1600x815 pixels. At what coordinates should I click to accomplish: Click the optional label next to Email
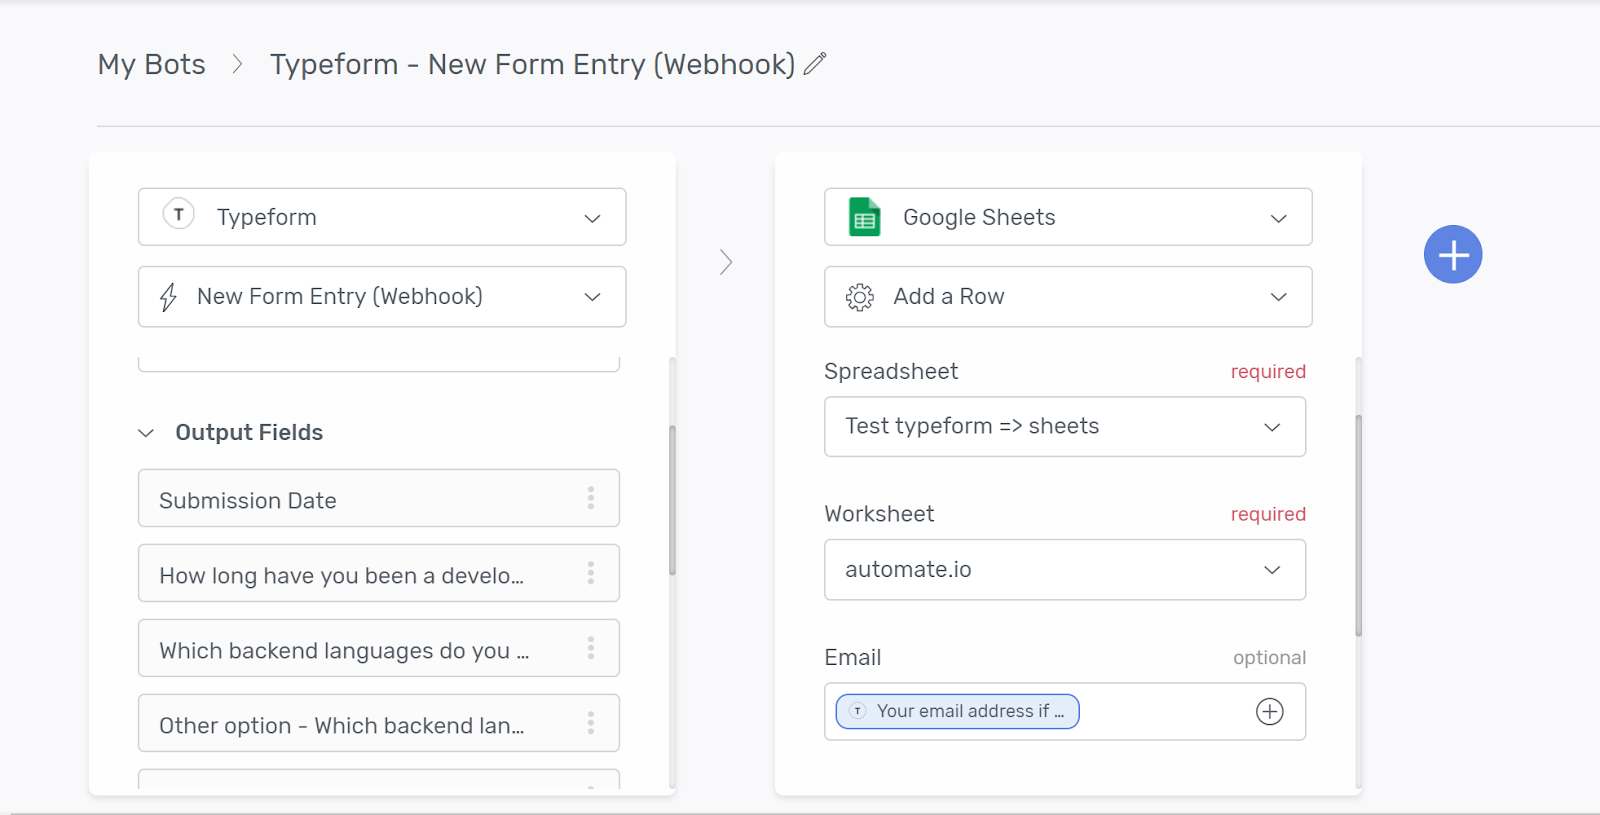(x=1269, y=657)
